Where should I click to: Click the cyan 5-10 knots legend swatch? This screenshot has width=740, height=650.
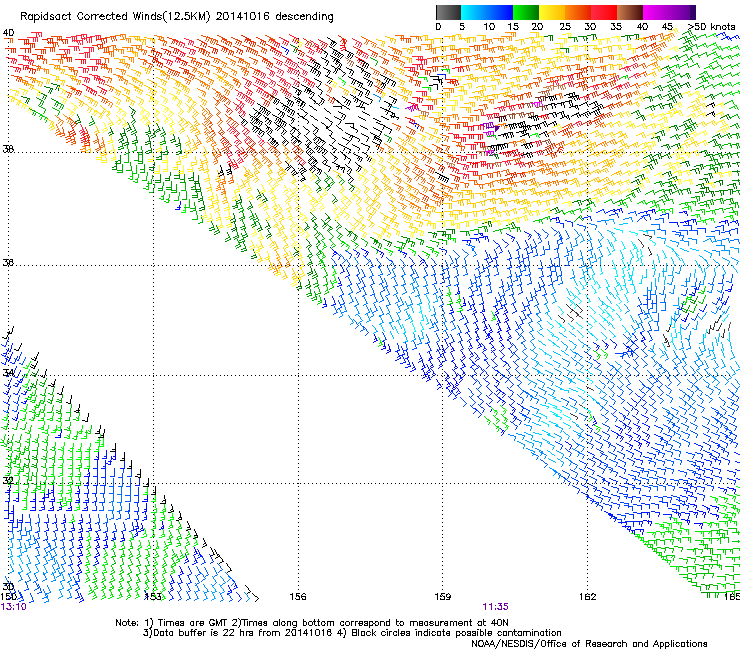click(x=474, y=12)
